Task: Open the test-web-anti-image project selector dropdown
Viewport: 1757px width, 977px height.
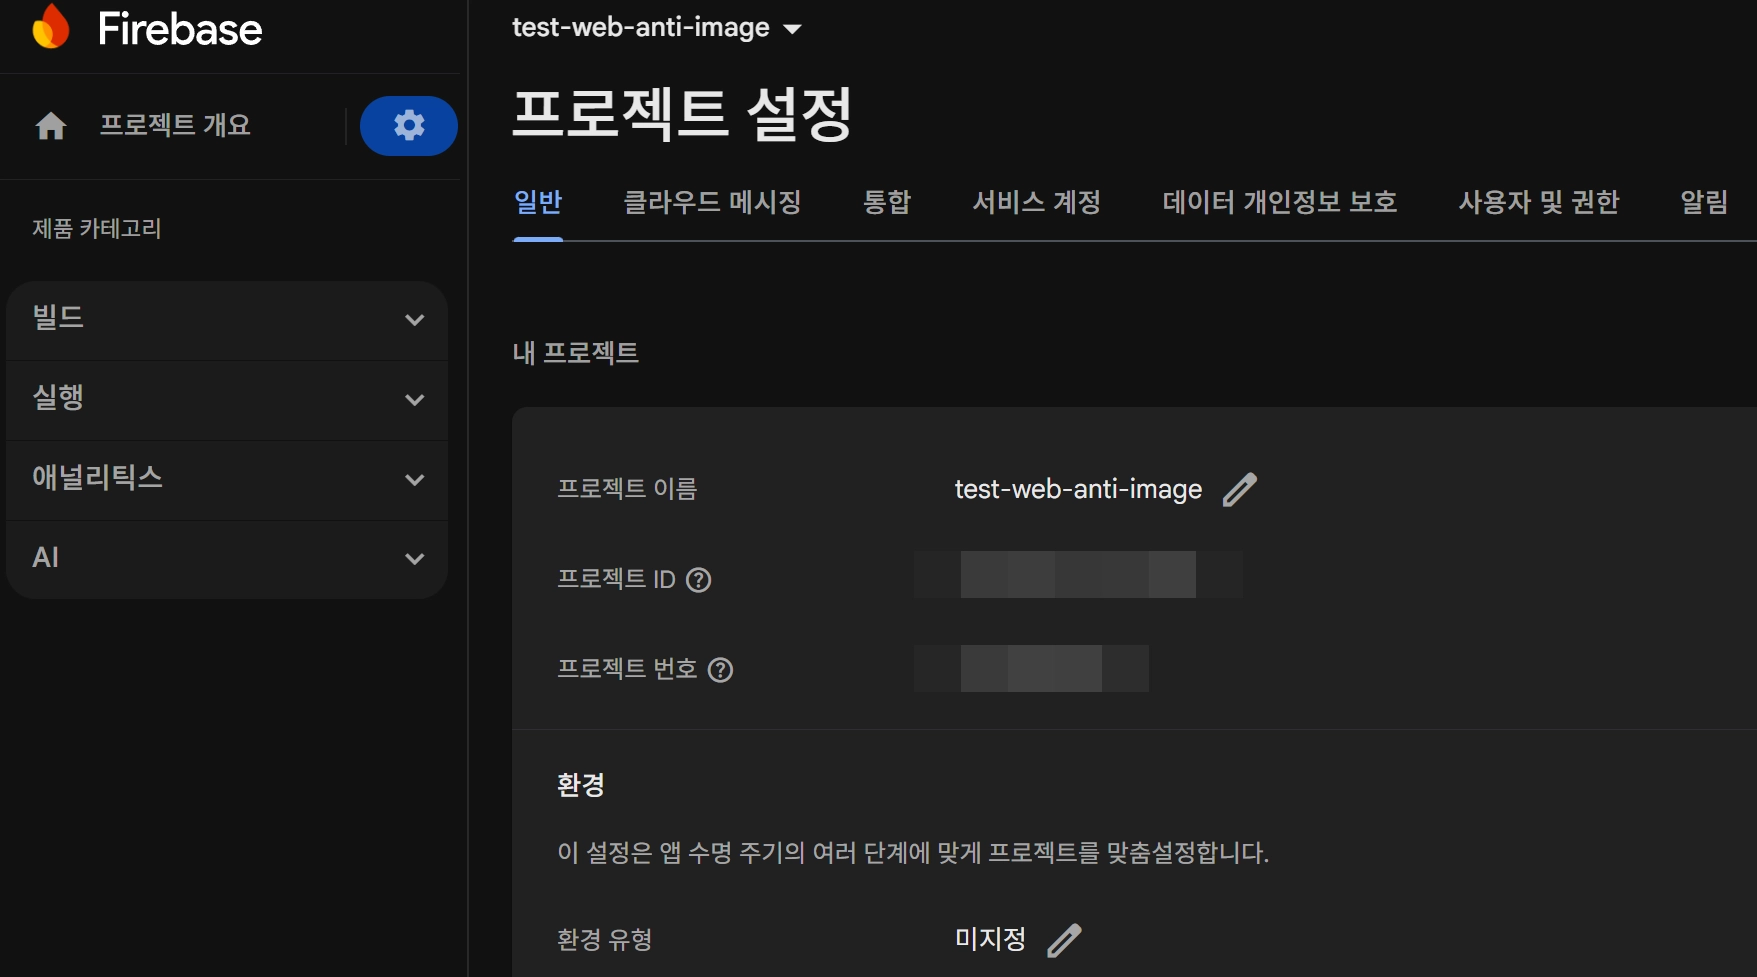Action: click(657, 28)
